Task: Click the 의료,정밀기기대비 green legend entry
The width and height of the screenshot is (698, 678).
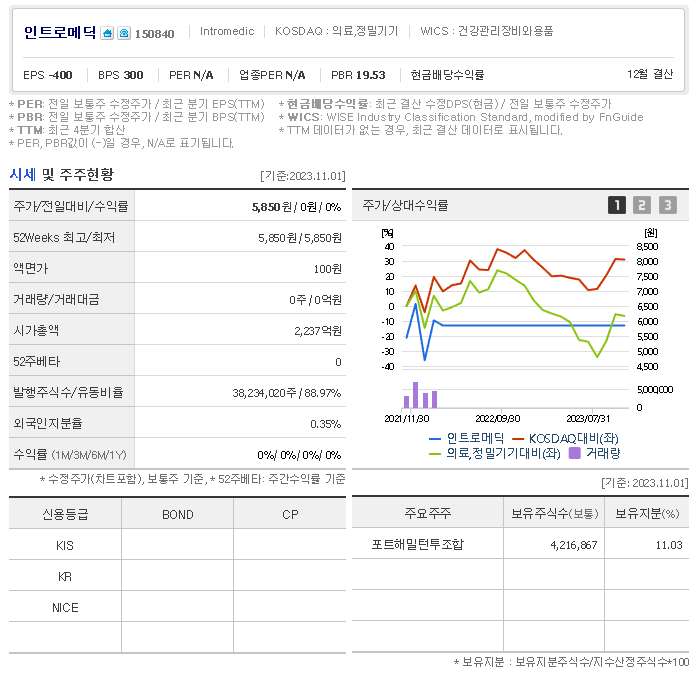Action: tap(494, 454)
